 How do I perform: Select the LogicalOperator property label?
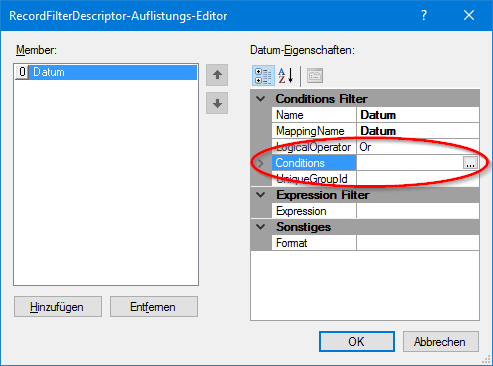coord(314,147)
